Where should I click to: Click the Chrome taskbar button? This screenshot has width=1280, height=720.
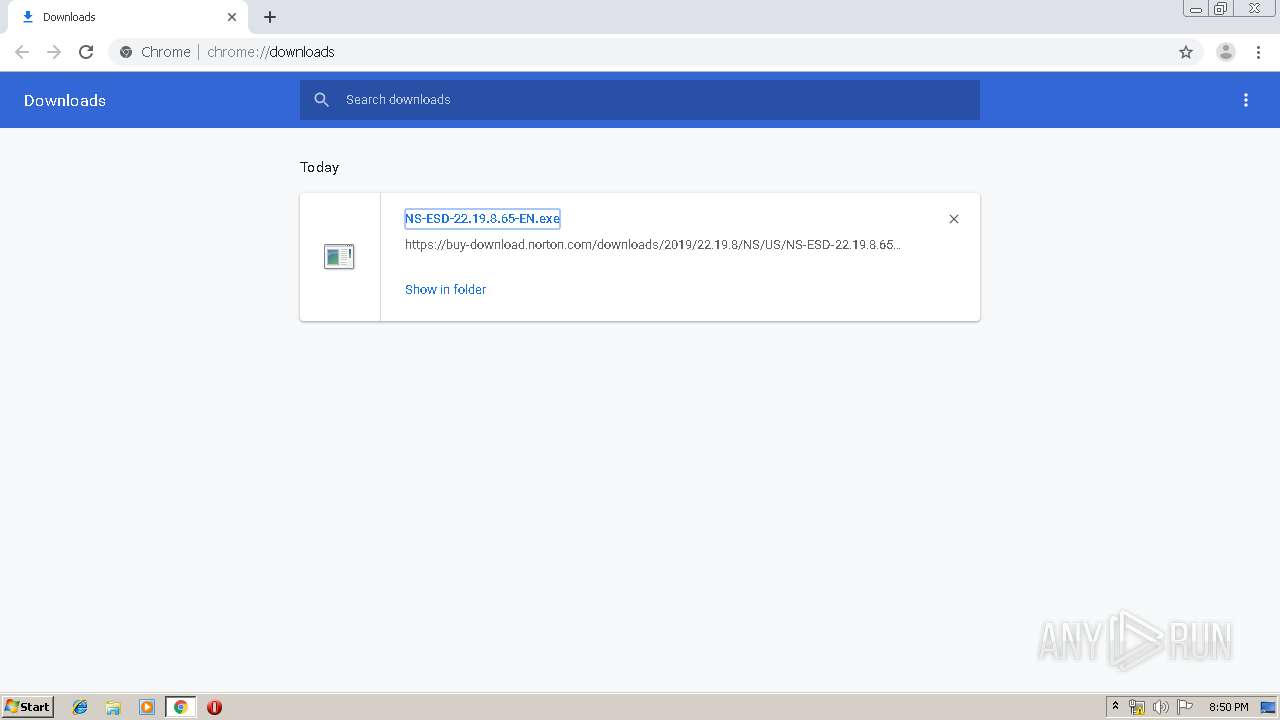click(x=180, y=707)
